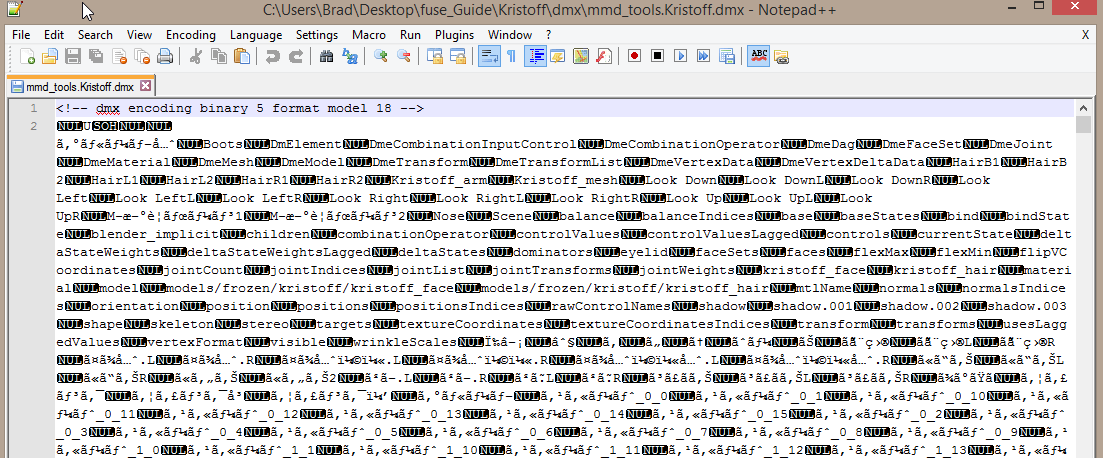Screen dimensions: 1103x458
Task: Open the Document Map toolbar icon
Action: [x=581, y=56]
